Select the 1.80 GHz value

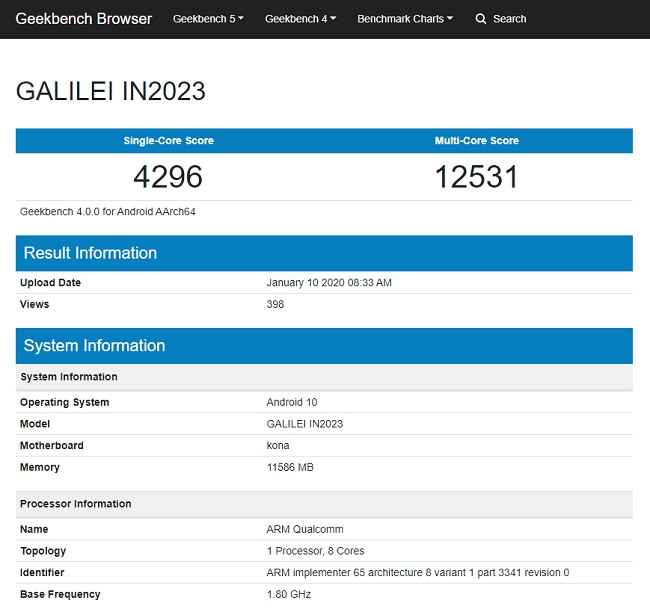tap(289, 594)
